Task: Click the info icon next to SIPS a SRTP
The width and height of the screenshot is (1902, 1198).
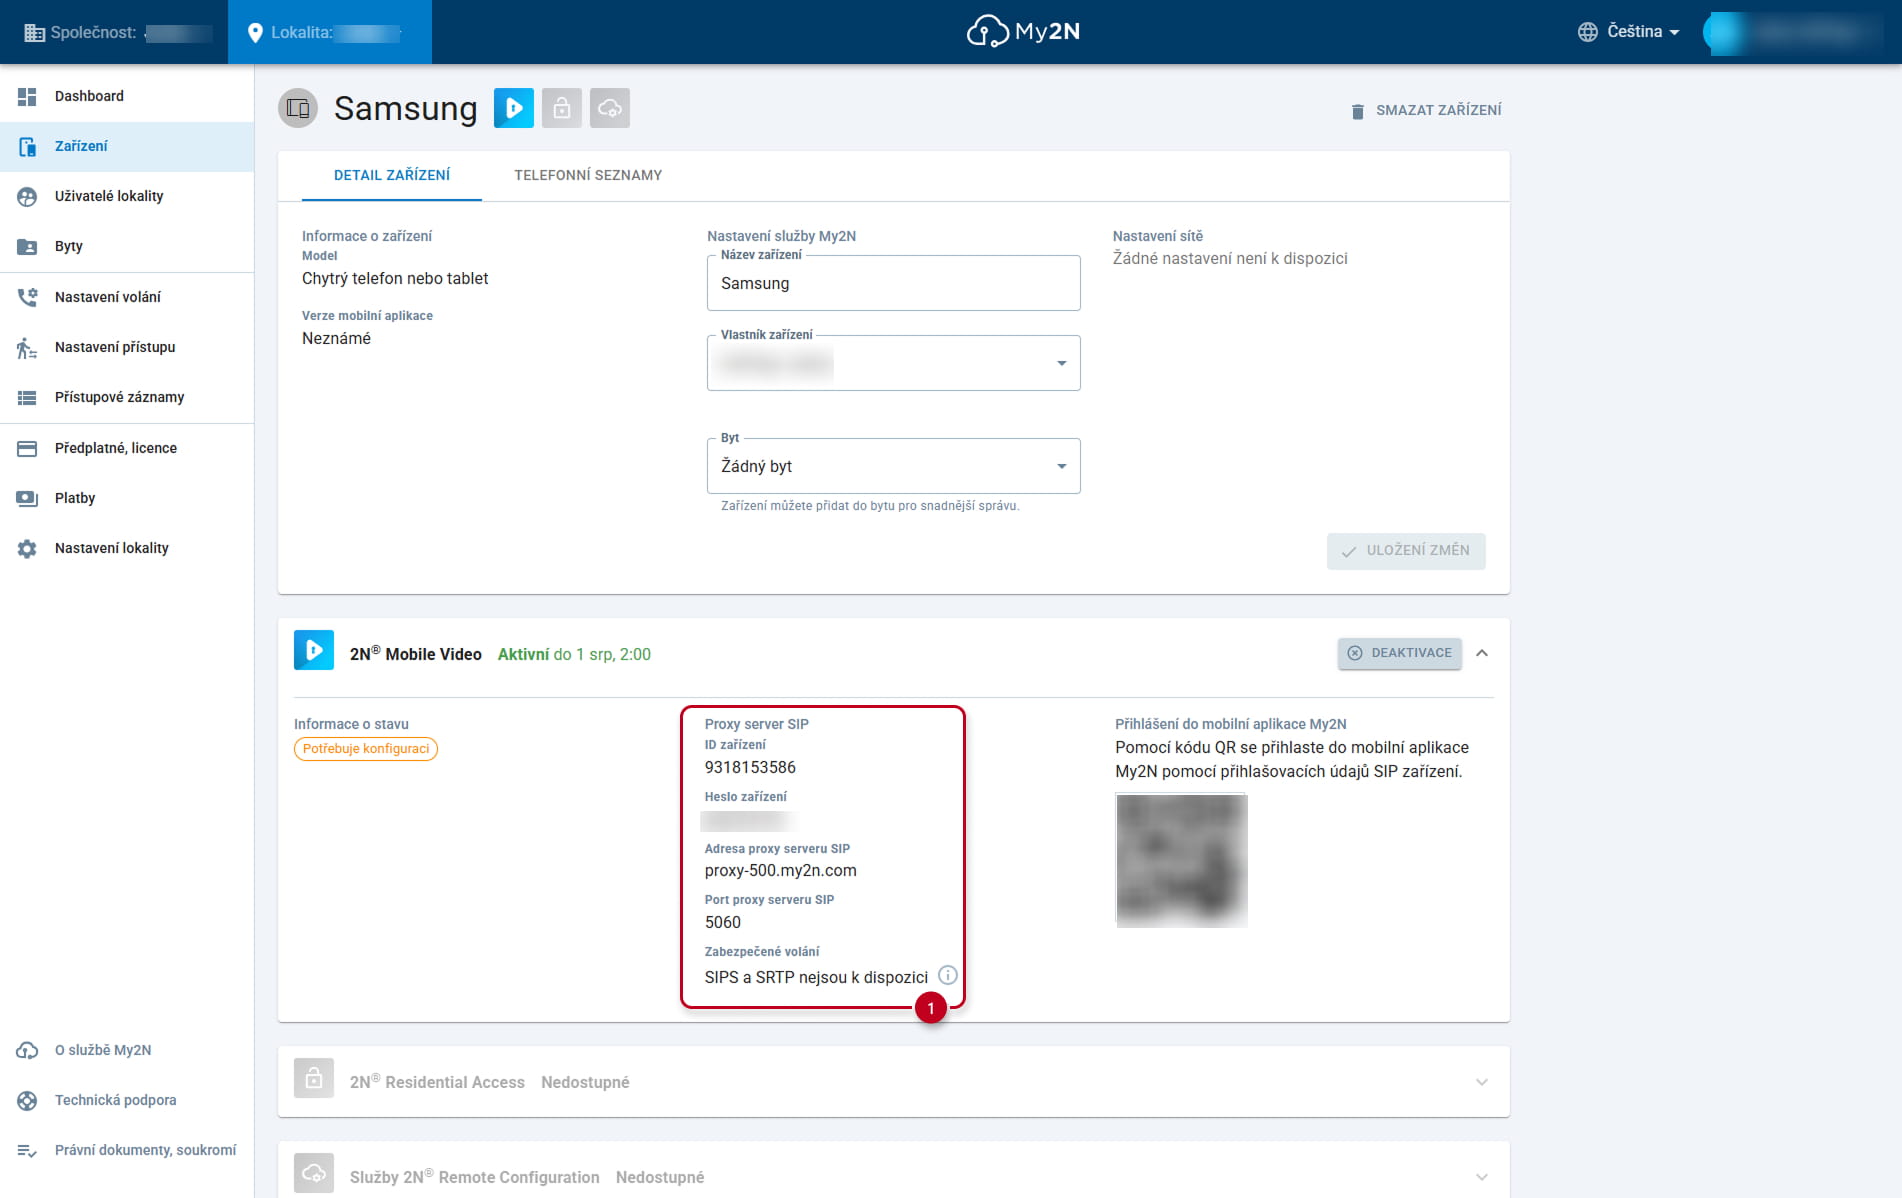Action: pyautogui.click(x=948, y=975)
